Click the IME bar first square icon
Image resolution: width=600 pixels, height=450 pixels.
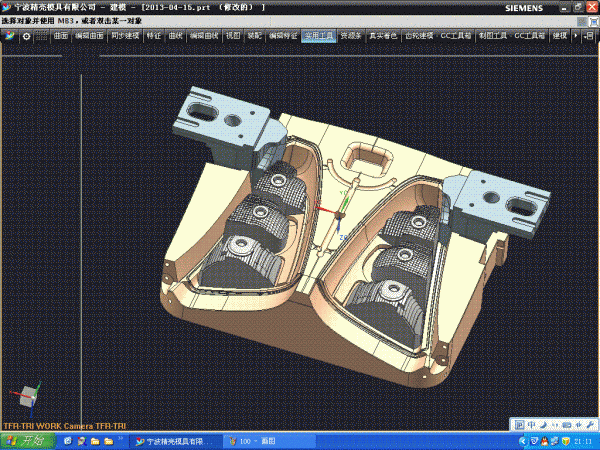519,425
